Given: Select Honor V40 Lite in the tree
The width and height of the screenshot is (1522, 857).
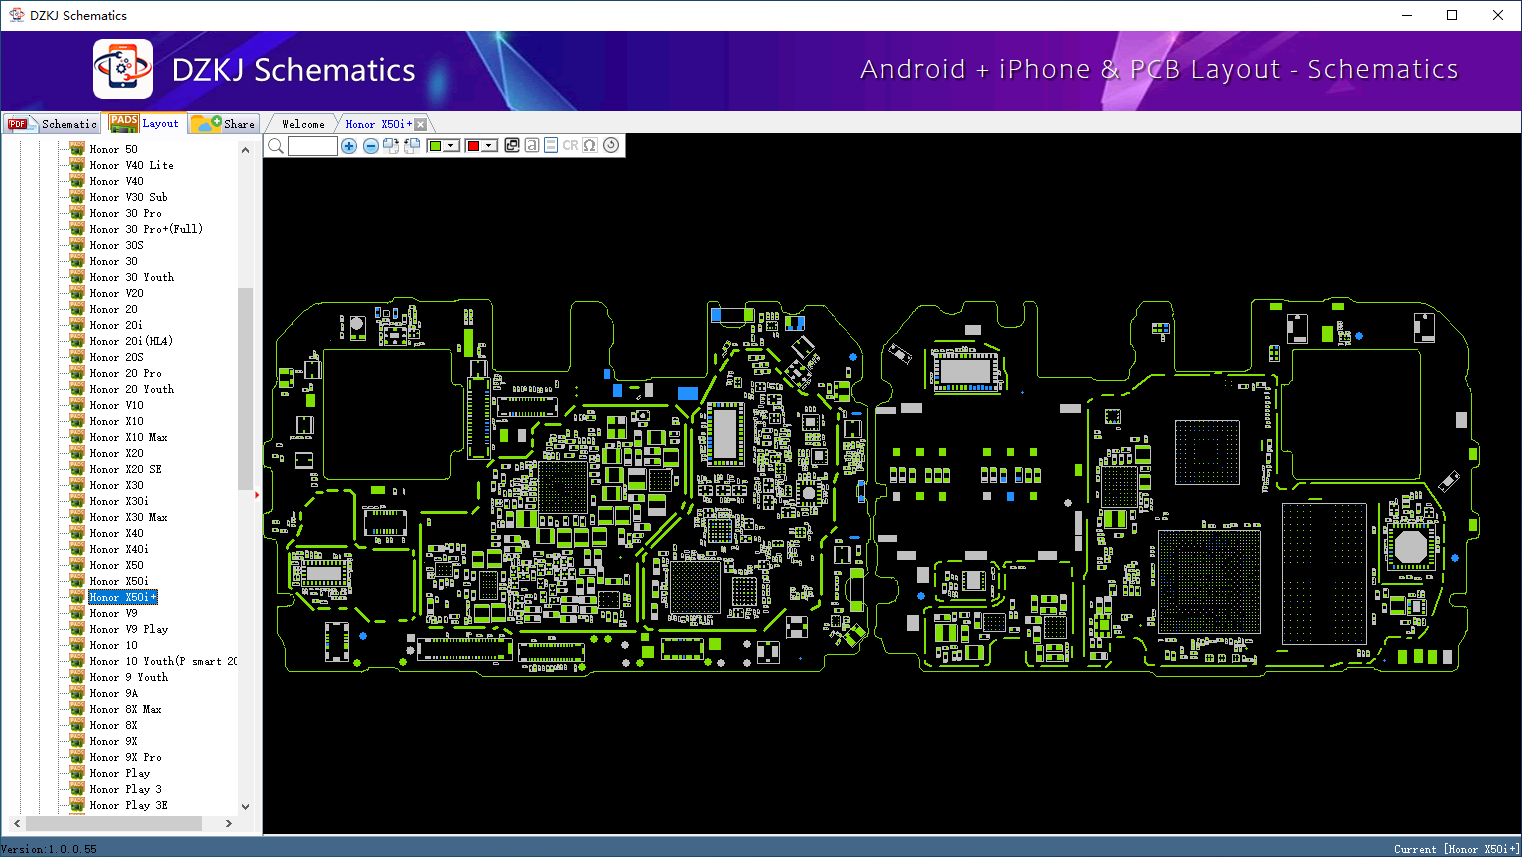Looking at the screenshot, I should click(131, 165).
